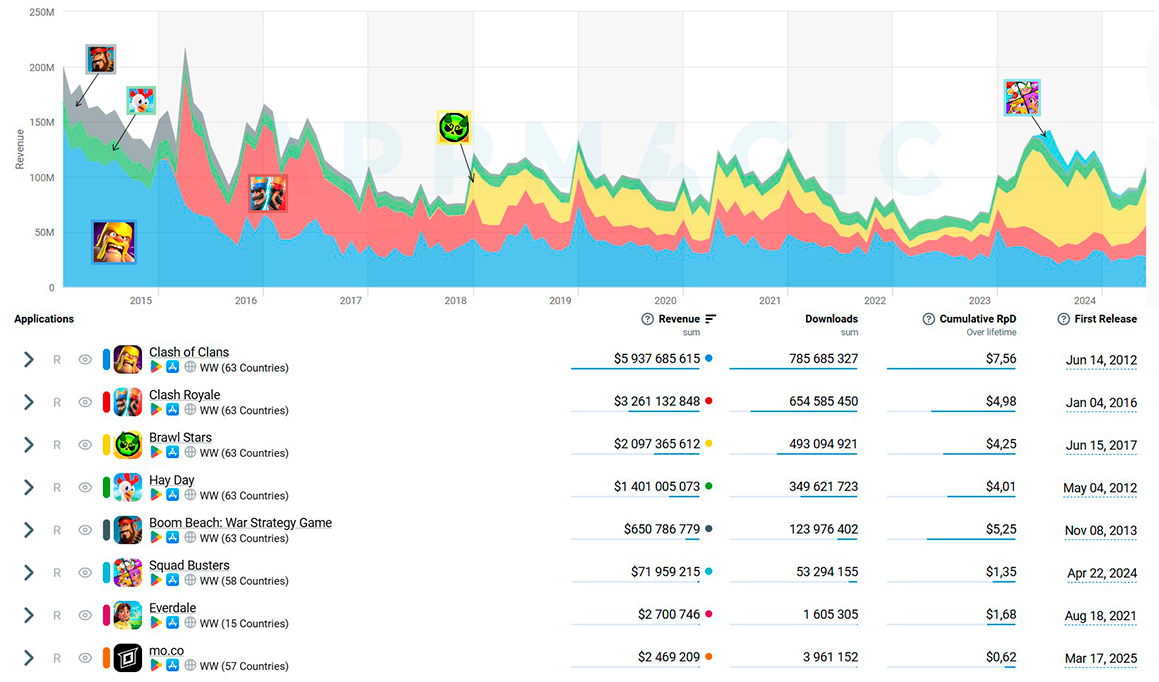Click the Revenue sort order icon

tap(711, 319)
